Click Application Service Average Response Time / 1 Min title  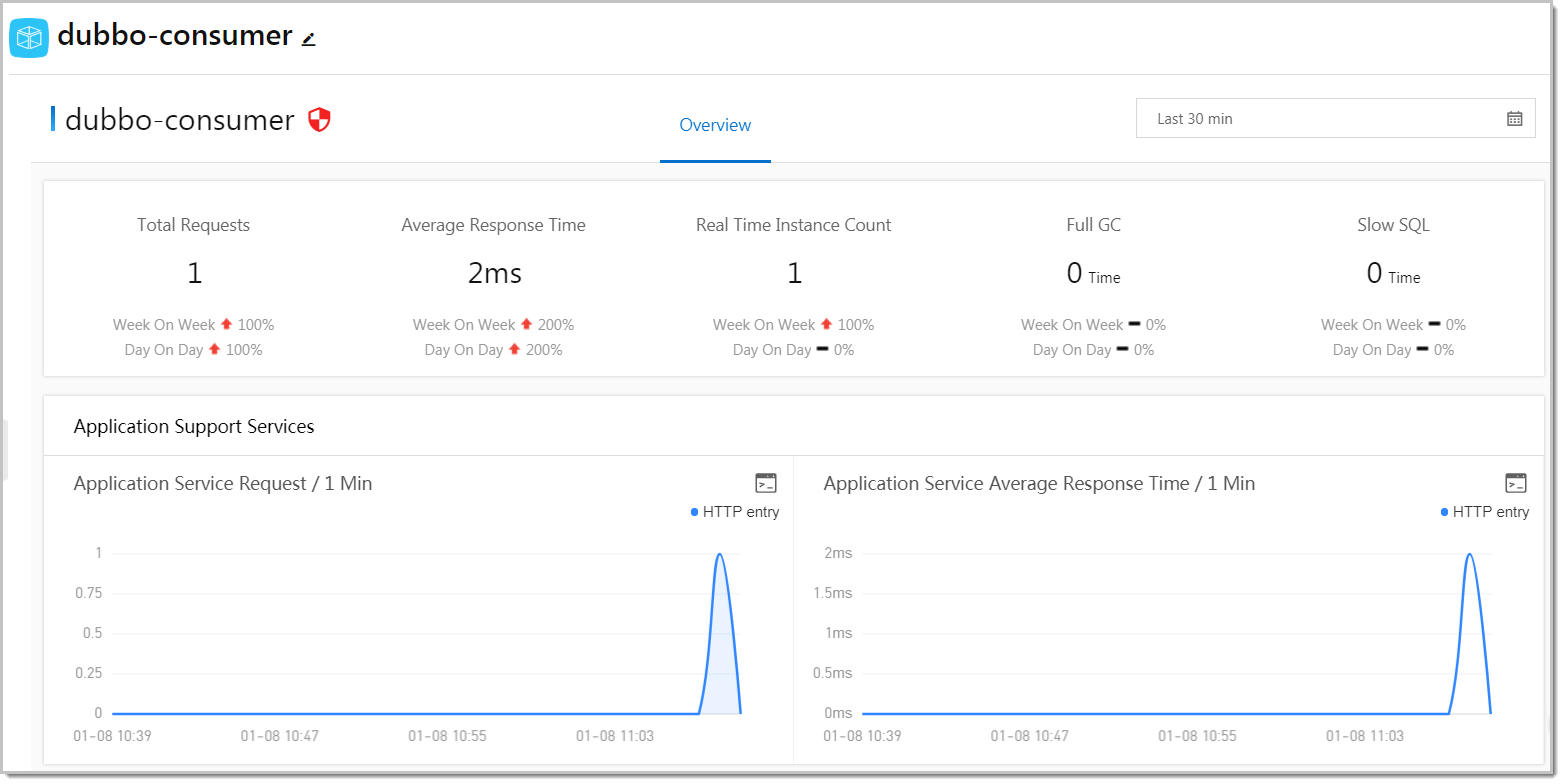click(1039, 484)
